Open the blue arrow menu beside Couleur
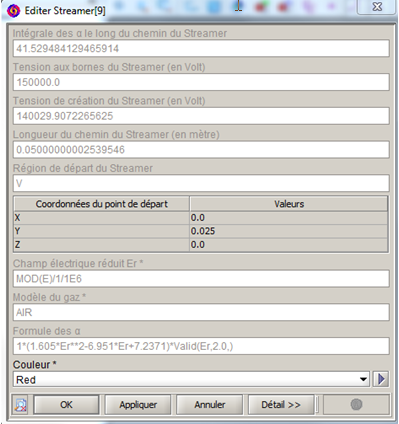399x424 pixels. (381, 379)
